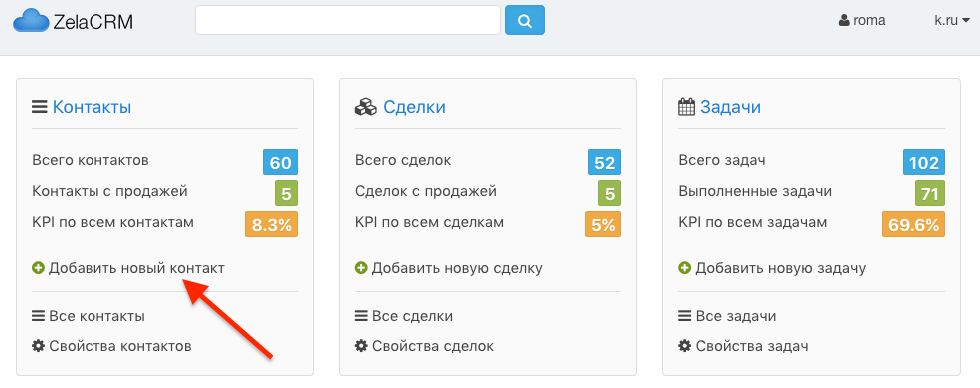Open the roma user profile
This screenshot has height=388, width=980.
(862, 20)
